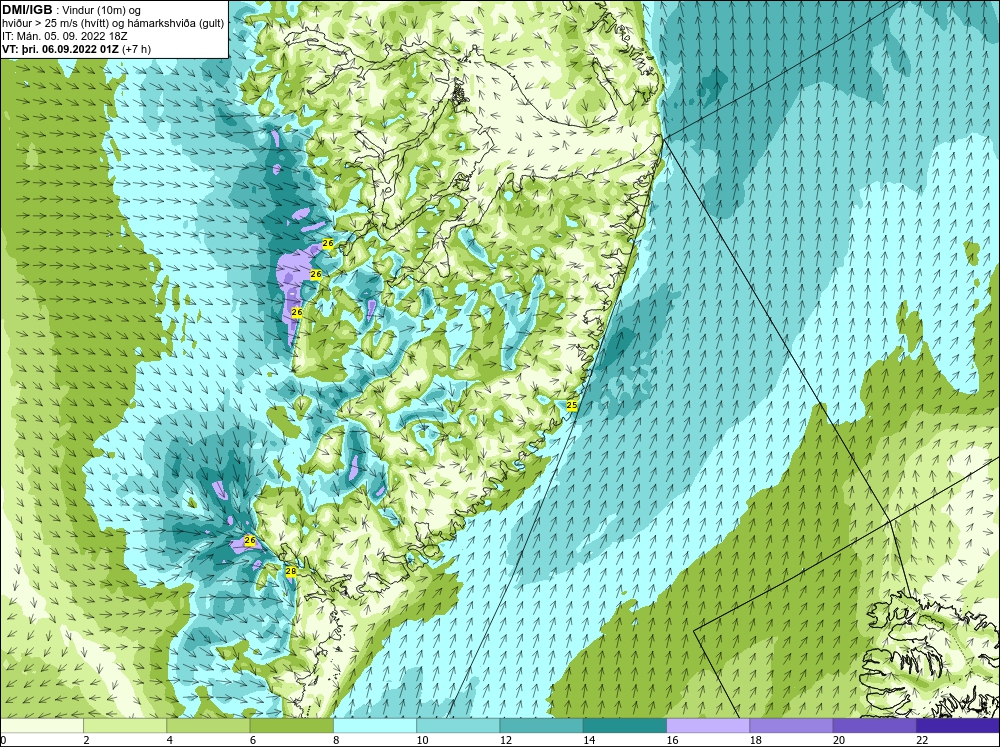
Task: Pick the 20–22 m/s legend swatch
Action: coord(874,725)
